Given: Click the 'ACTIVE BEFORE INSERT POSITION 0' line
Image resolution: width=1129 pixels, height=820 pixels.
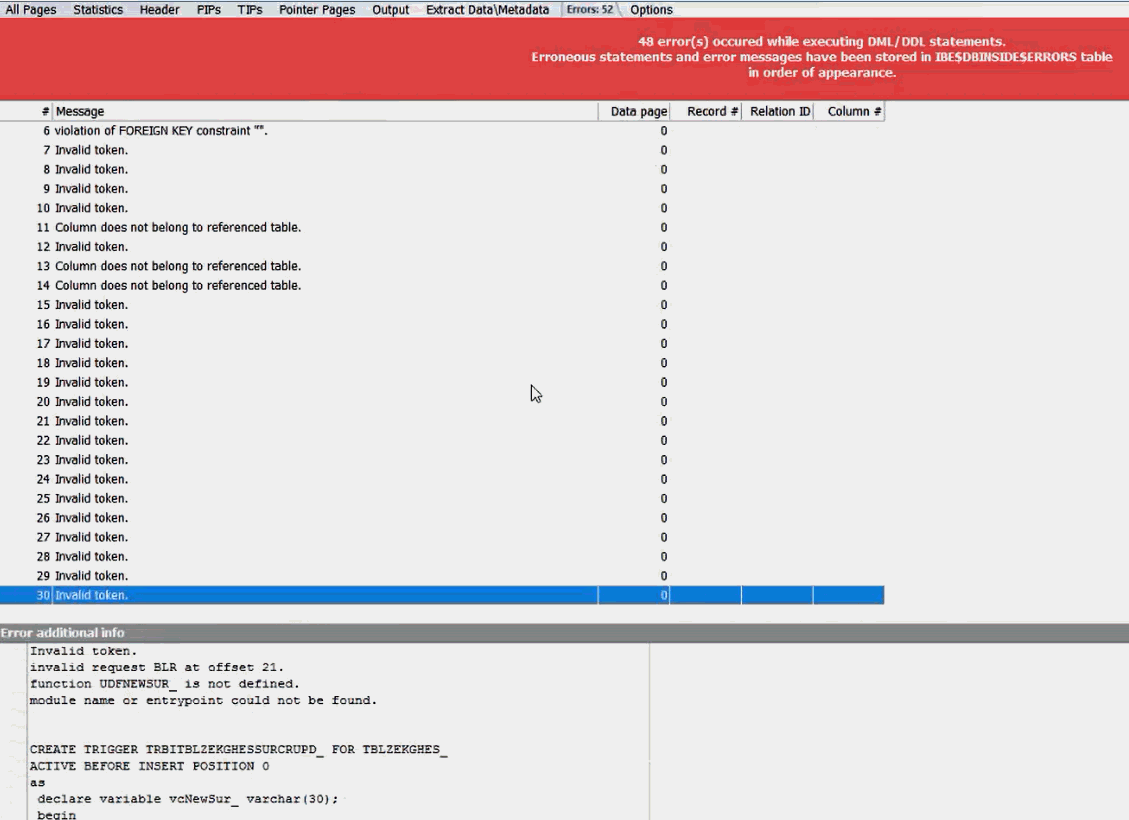Looking at the screenshot, I should point(149,766).
